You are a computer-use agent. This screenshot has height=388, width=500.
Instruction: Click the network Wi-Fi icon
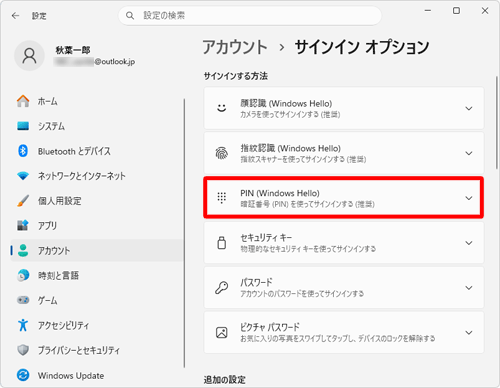point(23,176)
